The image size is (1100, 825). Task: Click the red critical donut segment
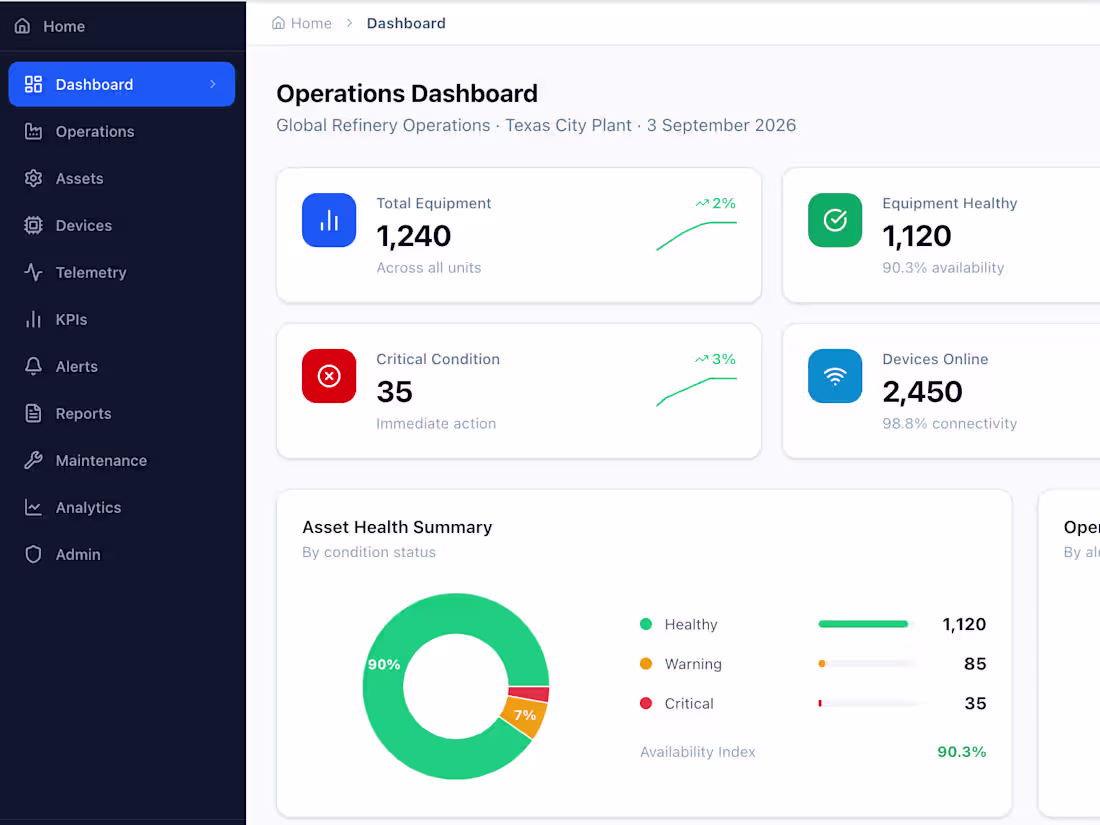[x=529, y=694]
